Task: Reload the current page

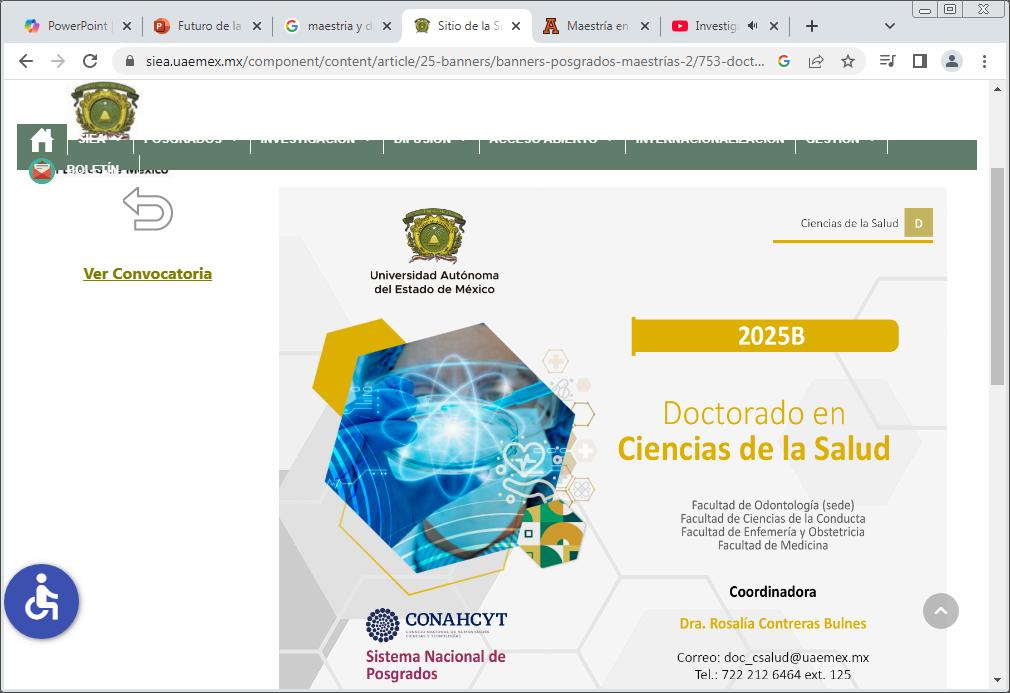Action: 90,61
